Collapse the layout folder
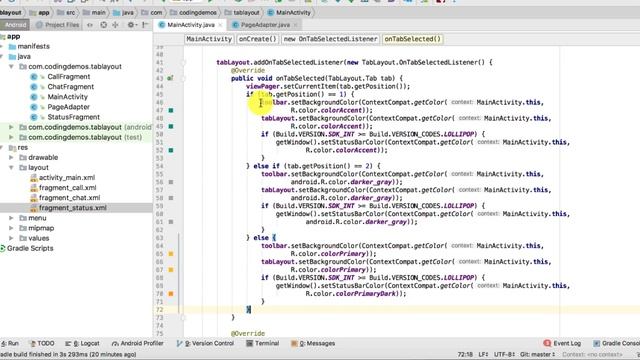Screen dimensions: 640x360 11,167
